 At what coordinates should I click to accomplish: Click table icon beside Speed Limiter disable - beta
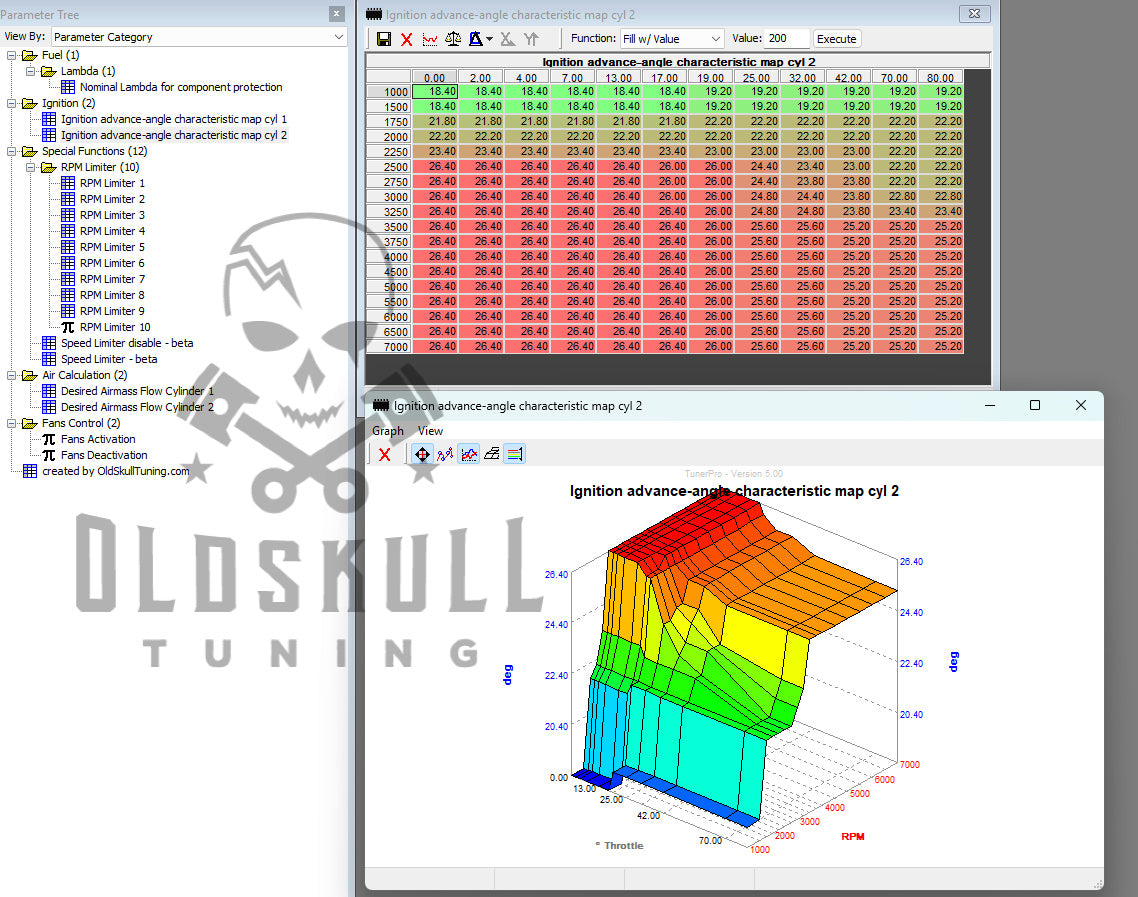point(49,343)
